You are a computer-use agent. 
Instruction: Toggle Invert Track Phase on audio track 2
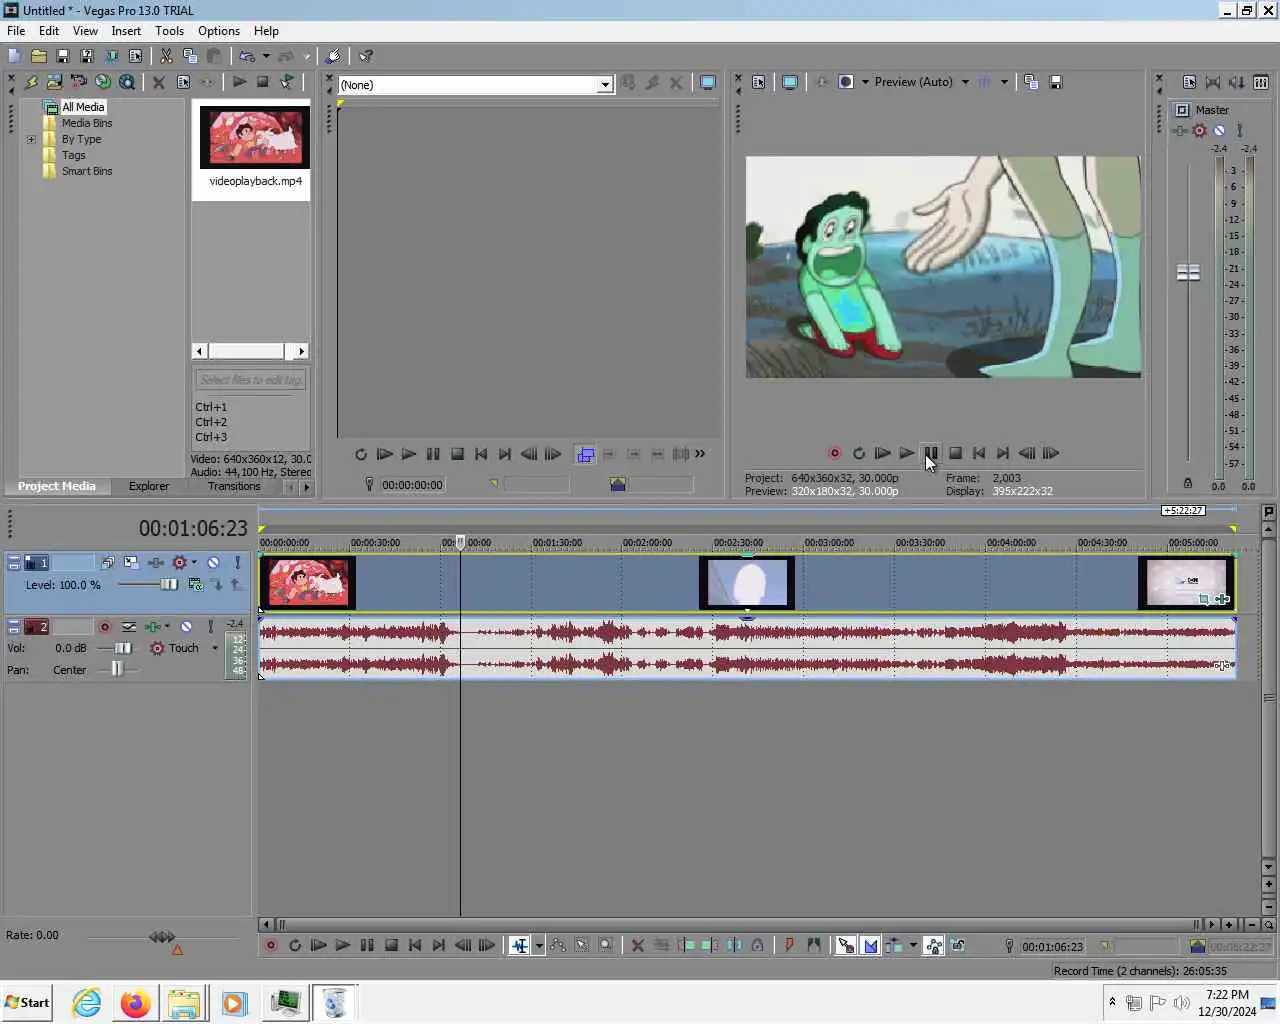(x=129, y=627)
